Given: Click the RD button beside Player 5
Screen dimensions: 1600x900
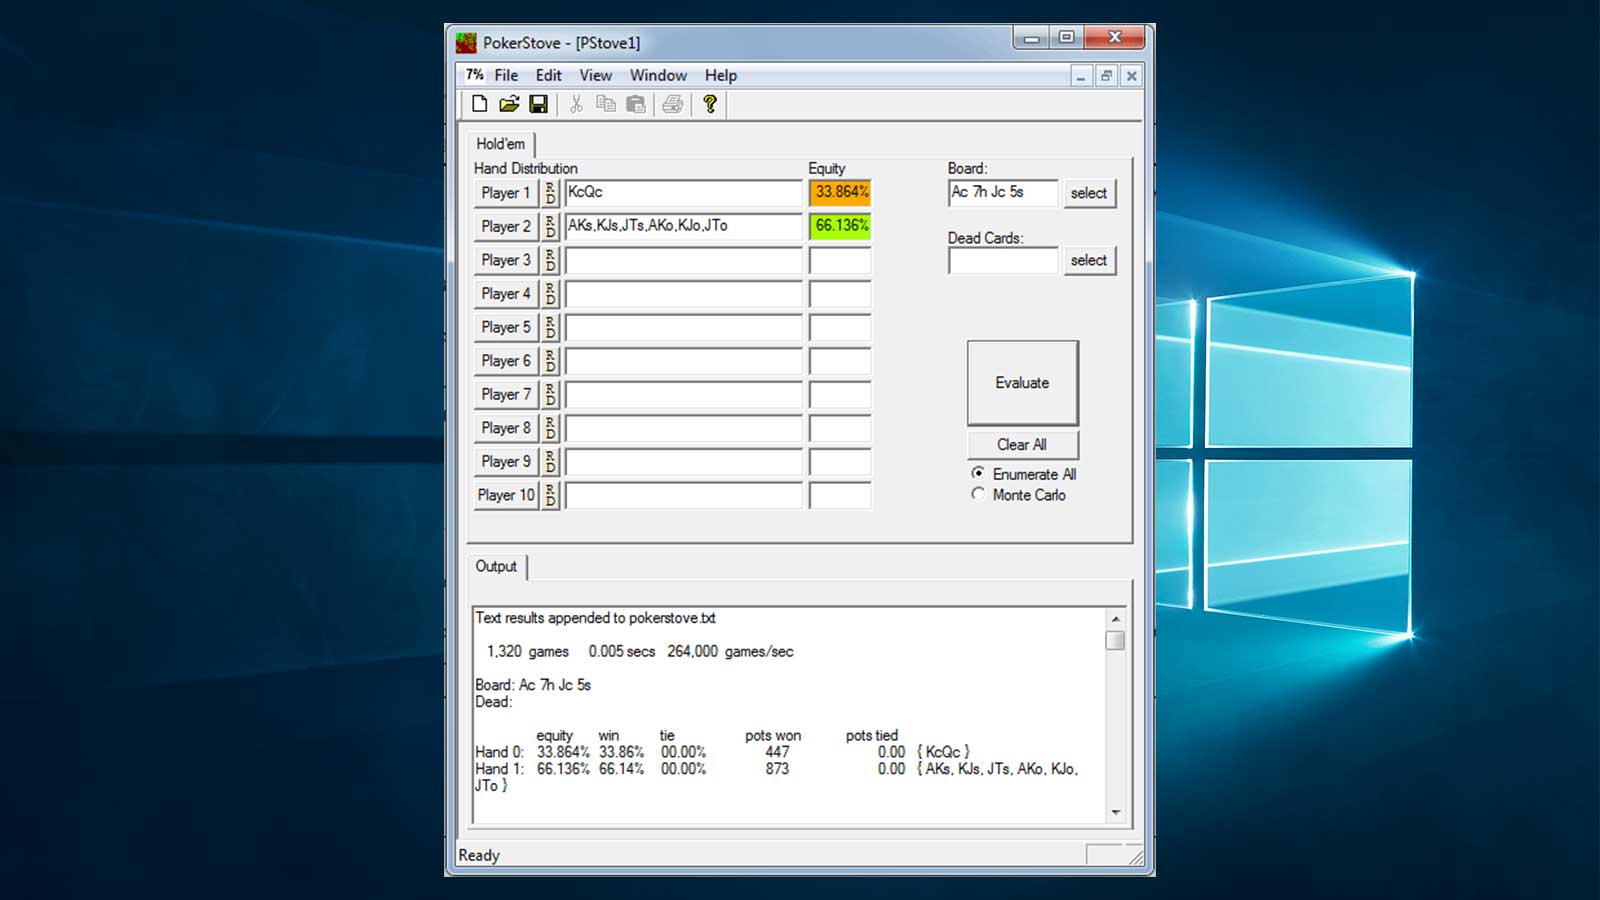Looking at the screenshot, I should pos(550,327).
